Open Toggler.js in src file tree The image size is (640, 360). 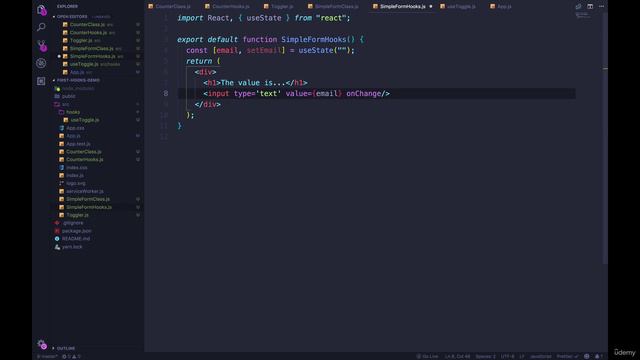coord(78,215)
